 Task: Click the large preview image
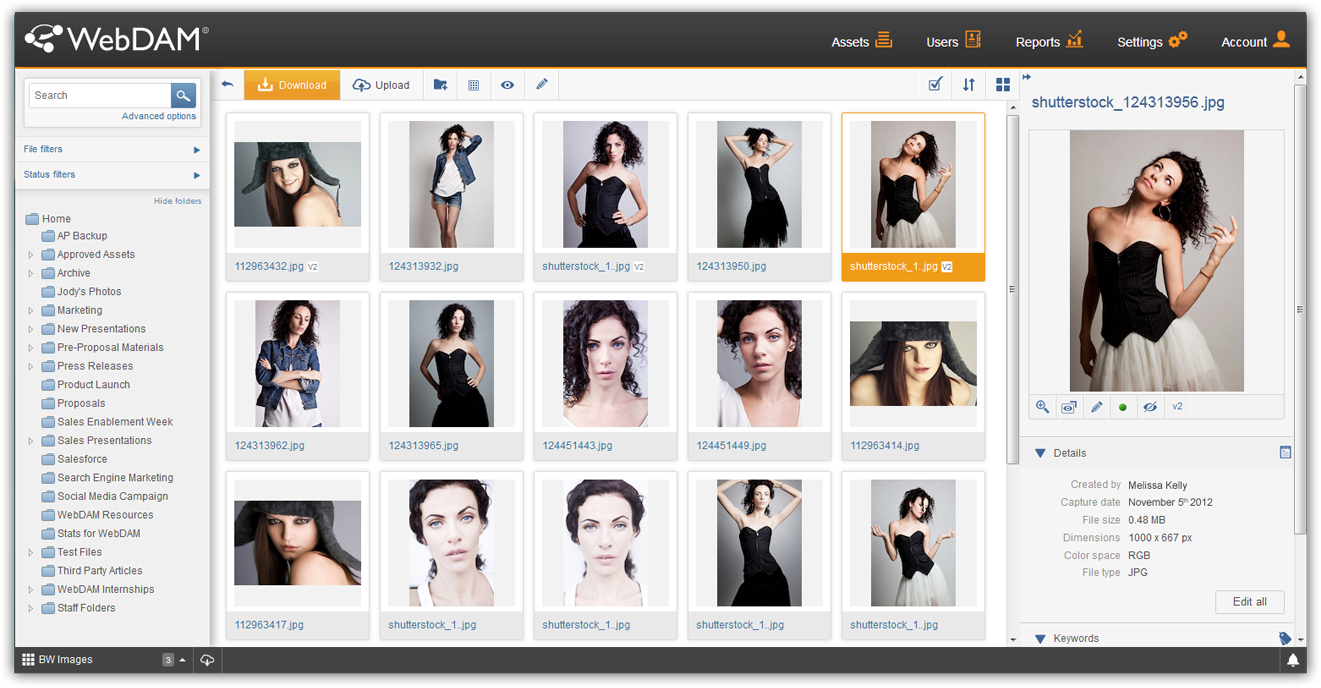[1157, 261]
